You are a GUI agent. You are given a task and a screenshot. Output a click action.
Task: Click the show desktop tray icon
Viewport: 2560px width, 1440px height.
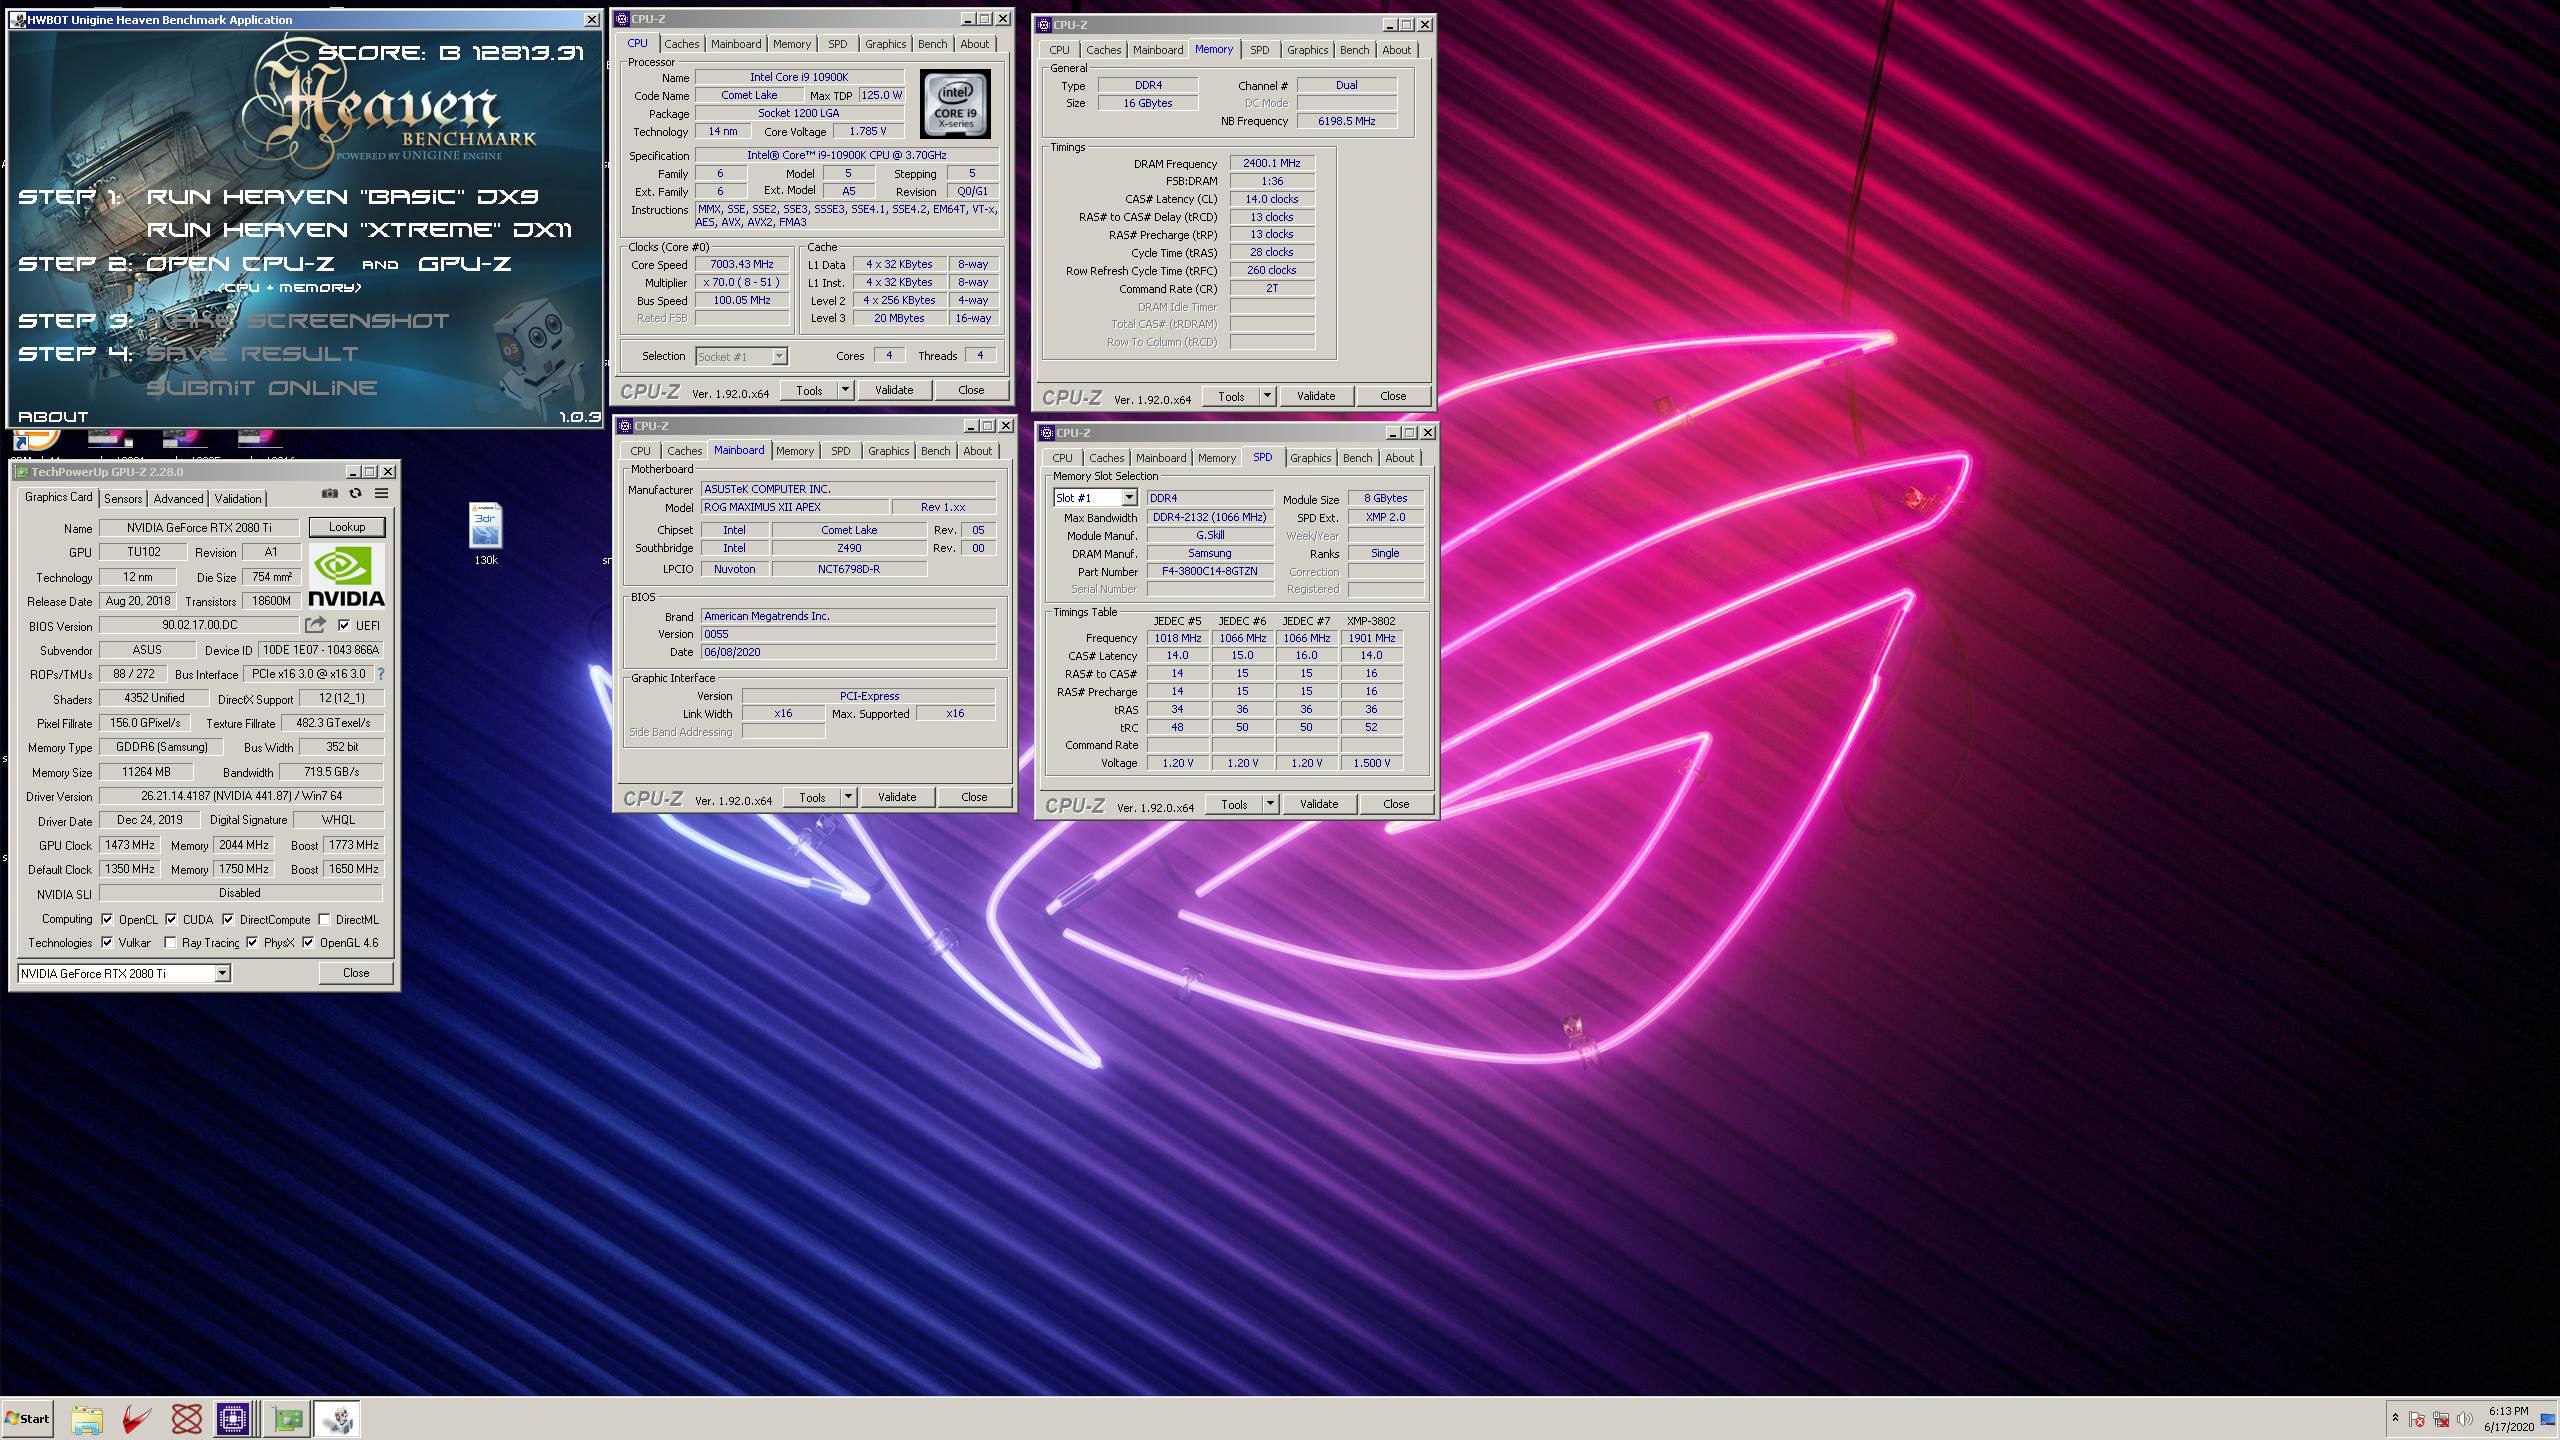click(2547, 1419)
